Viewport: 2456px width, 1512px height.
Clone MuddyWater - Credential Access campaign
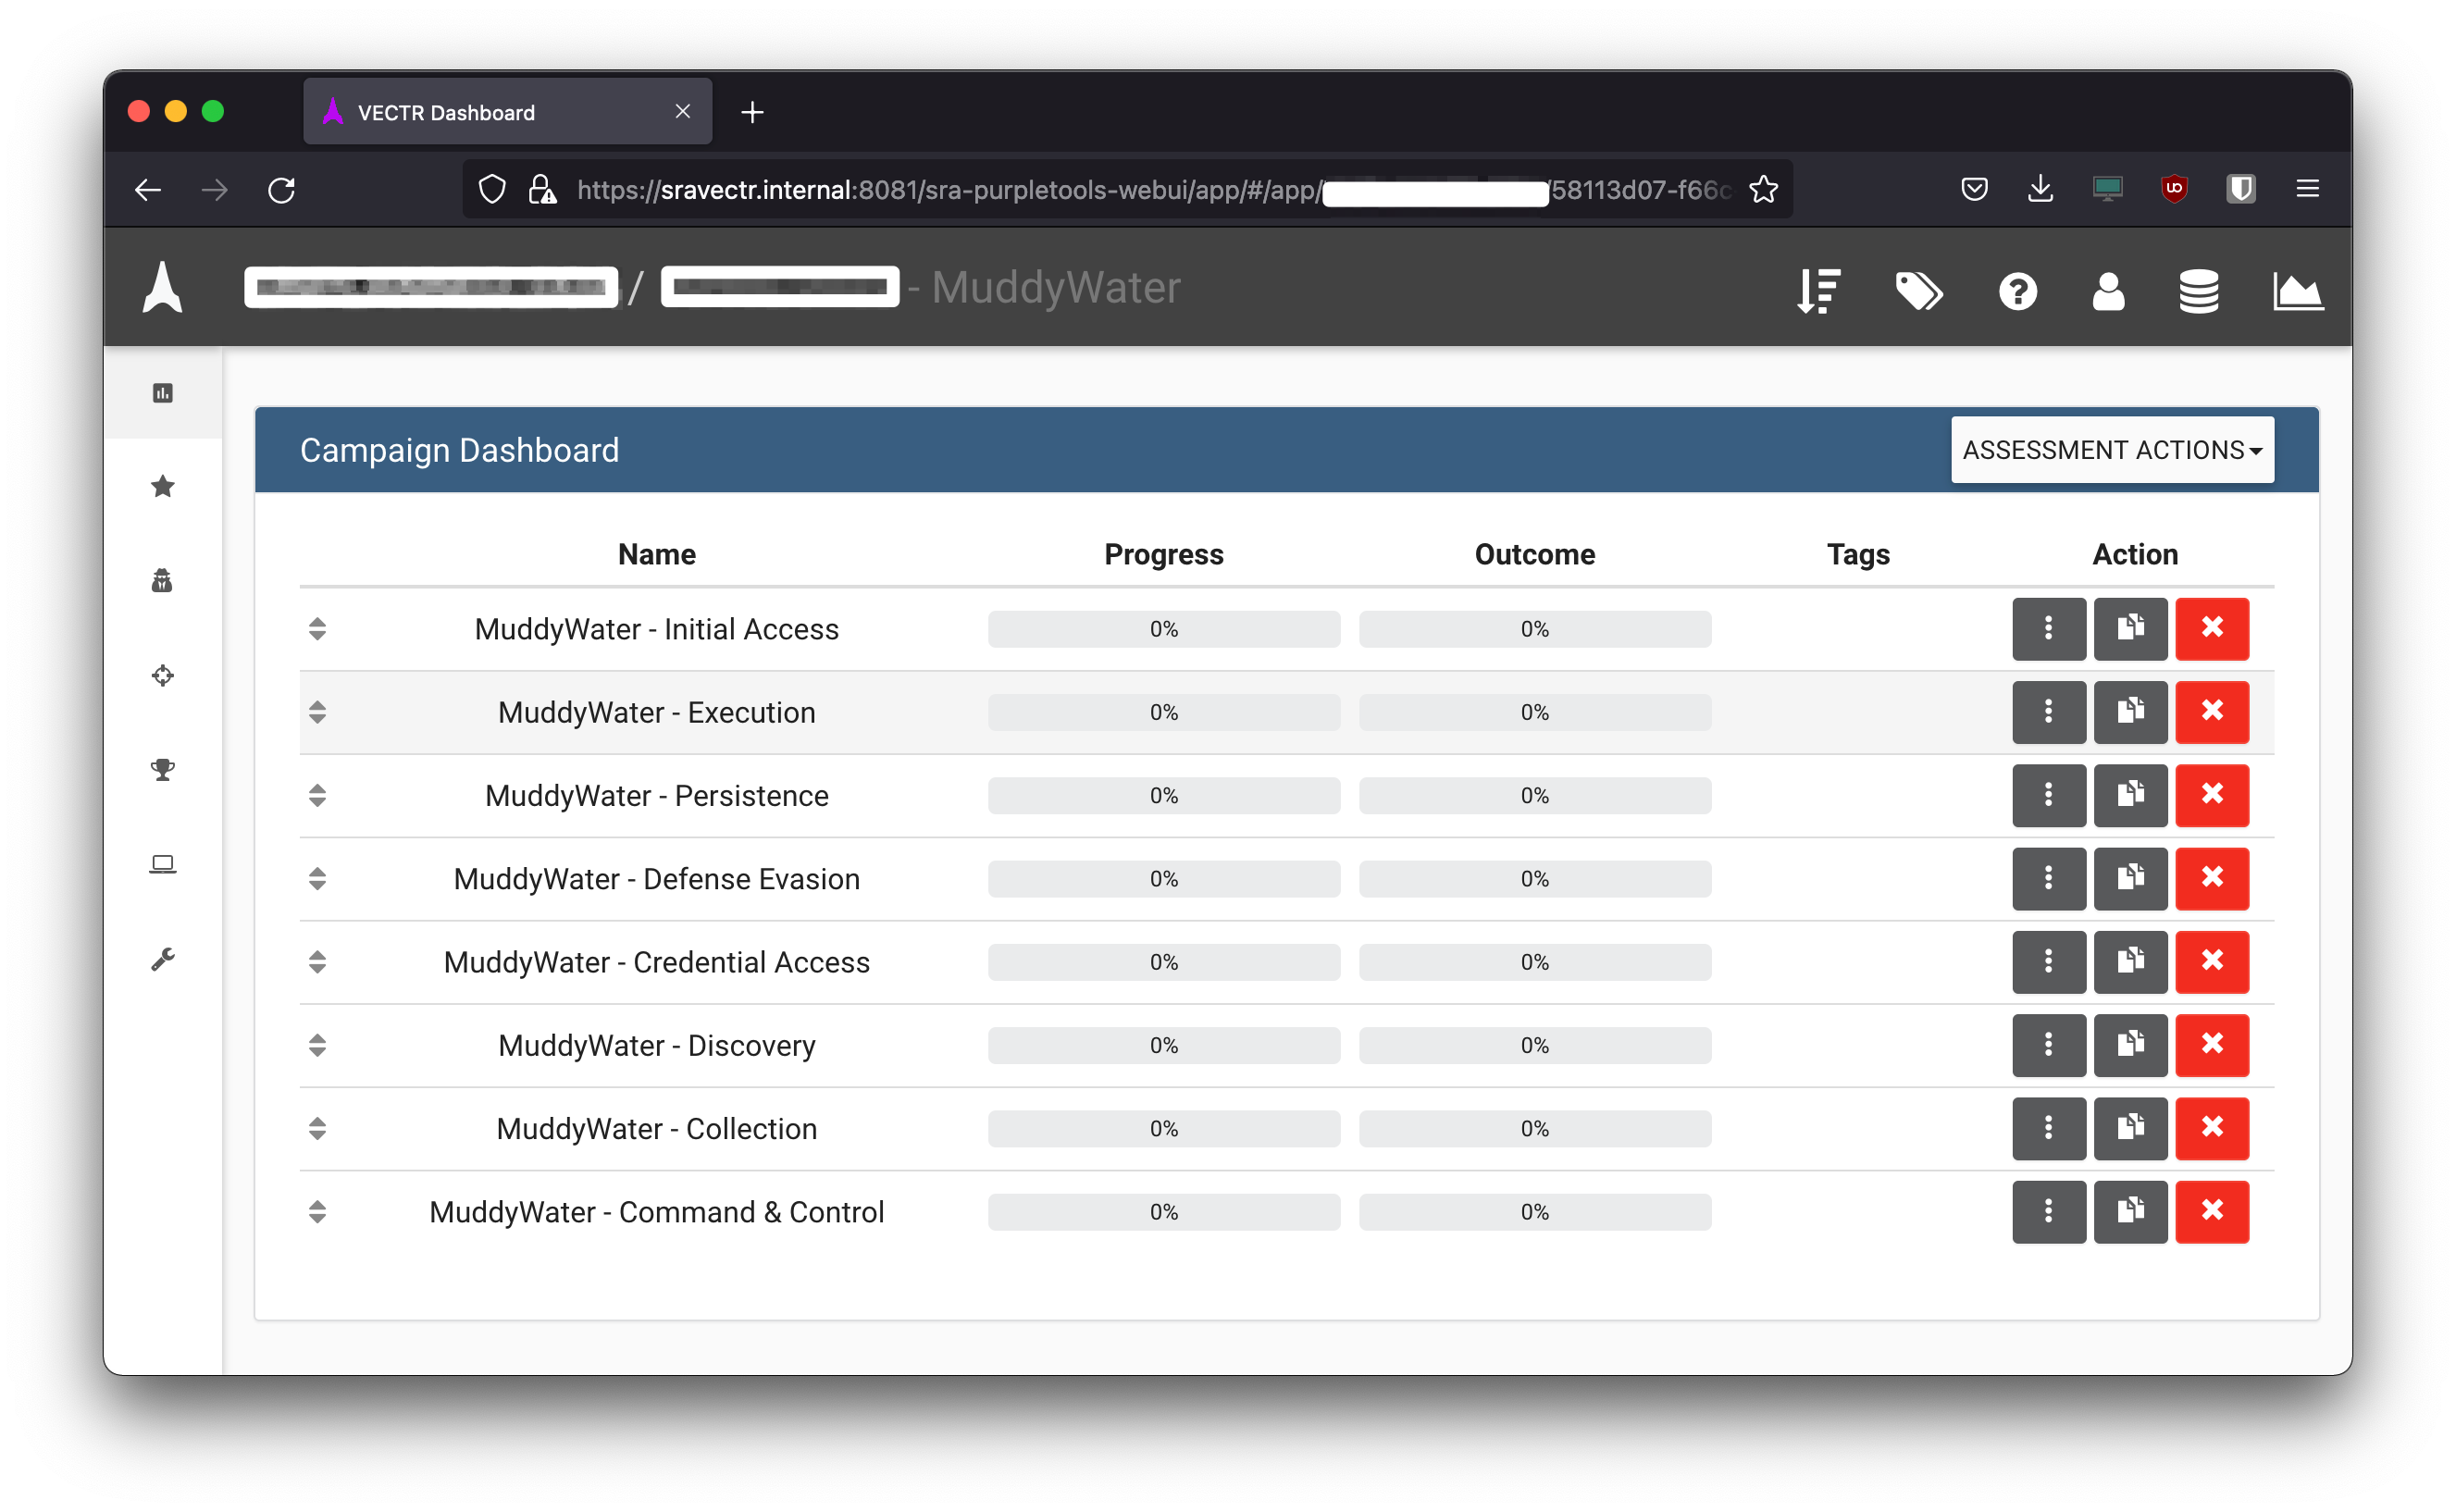(2130, 961)
